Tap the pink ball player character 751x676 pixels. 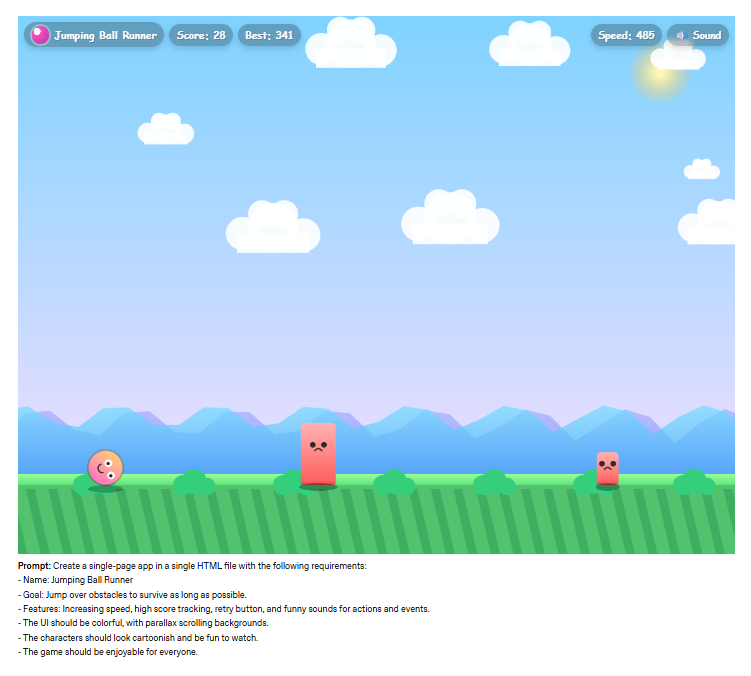coord(105,467)
